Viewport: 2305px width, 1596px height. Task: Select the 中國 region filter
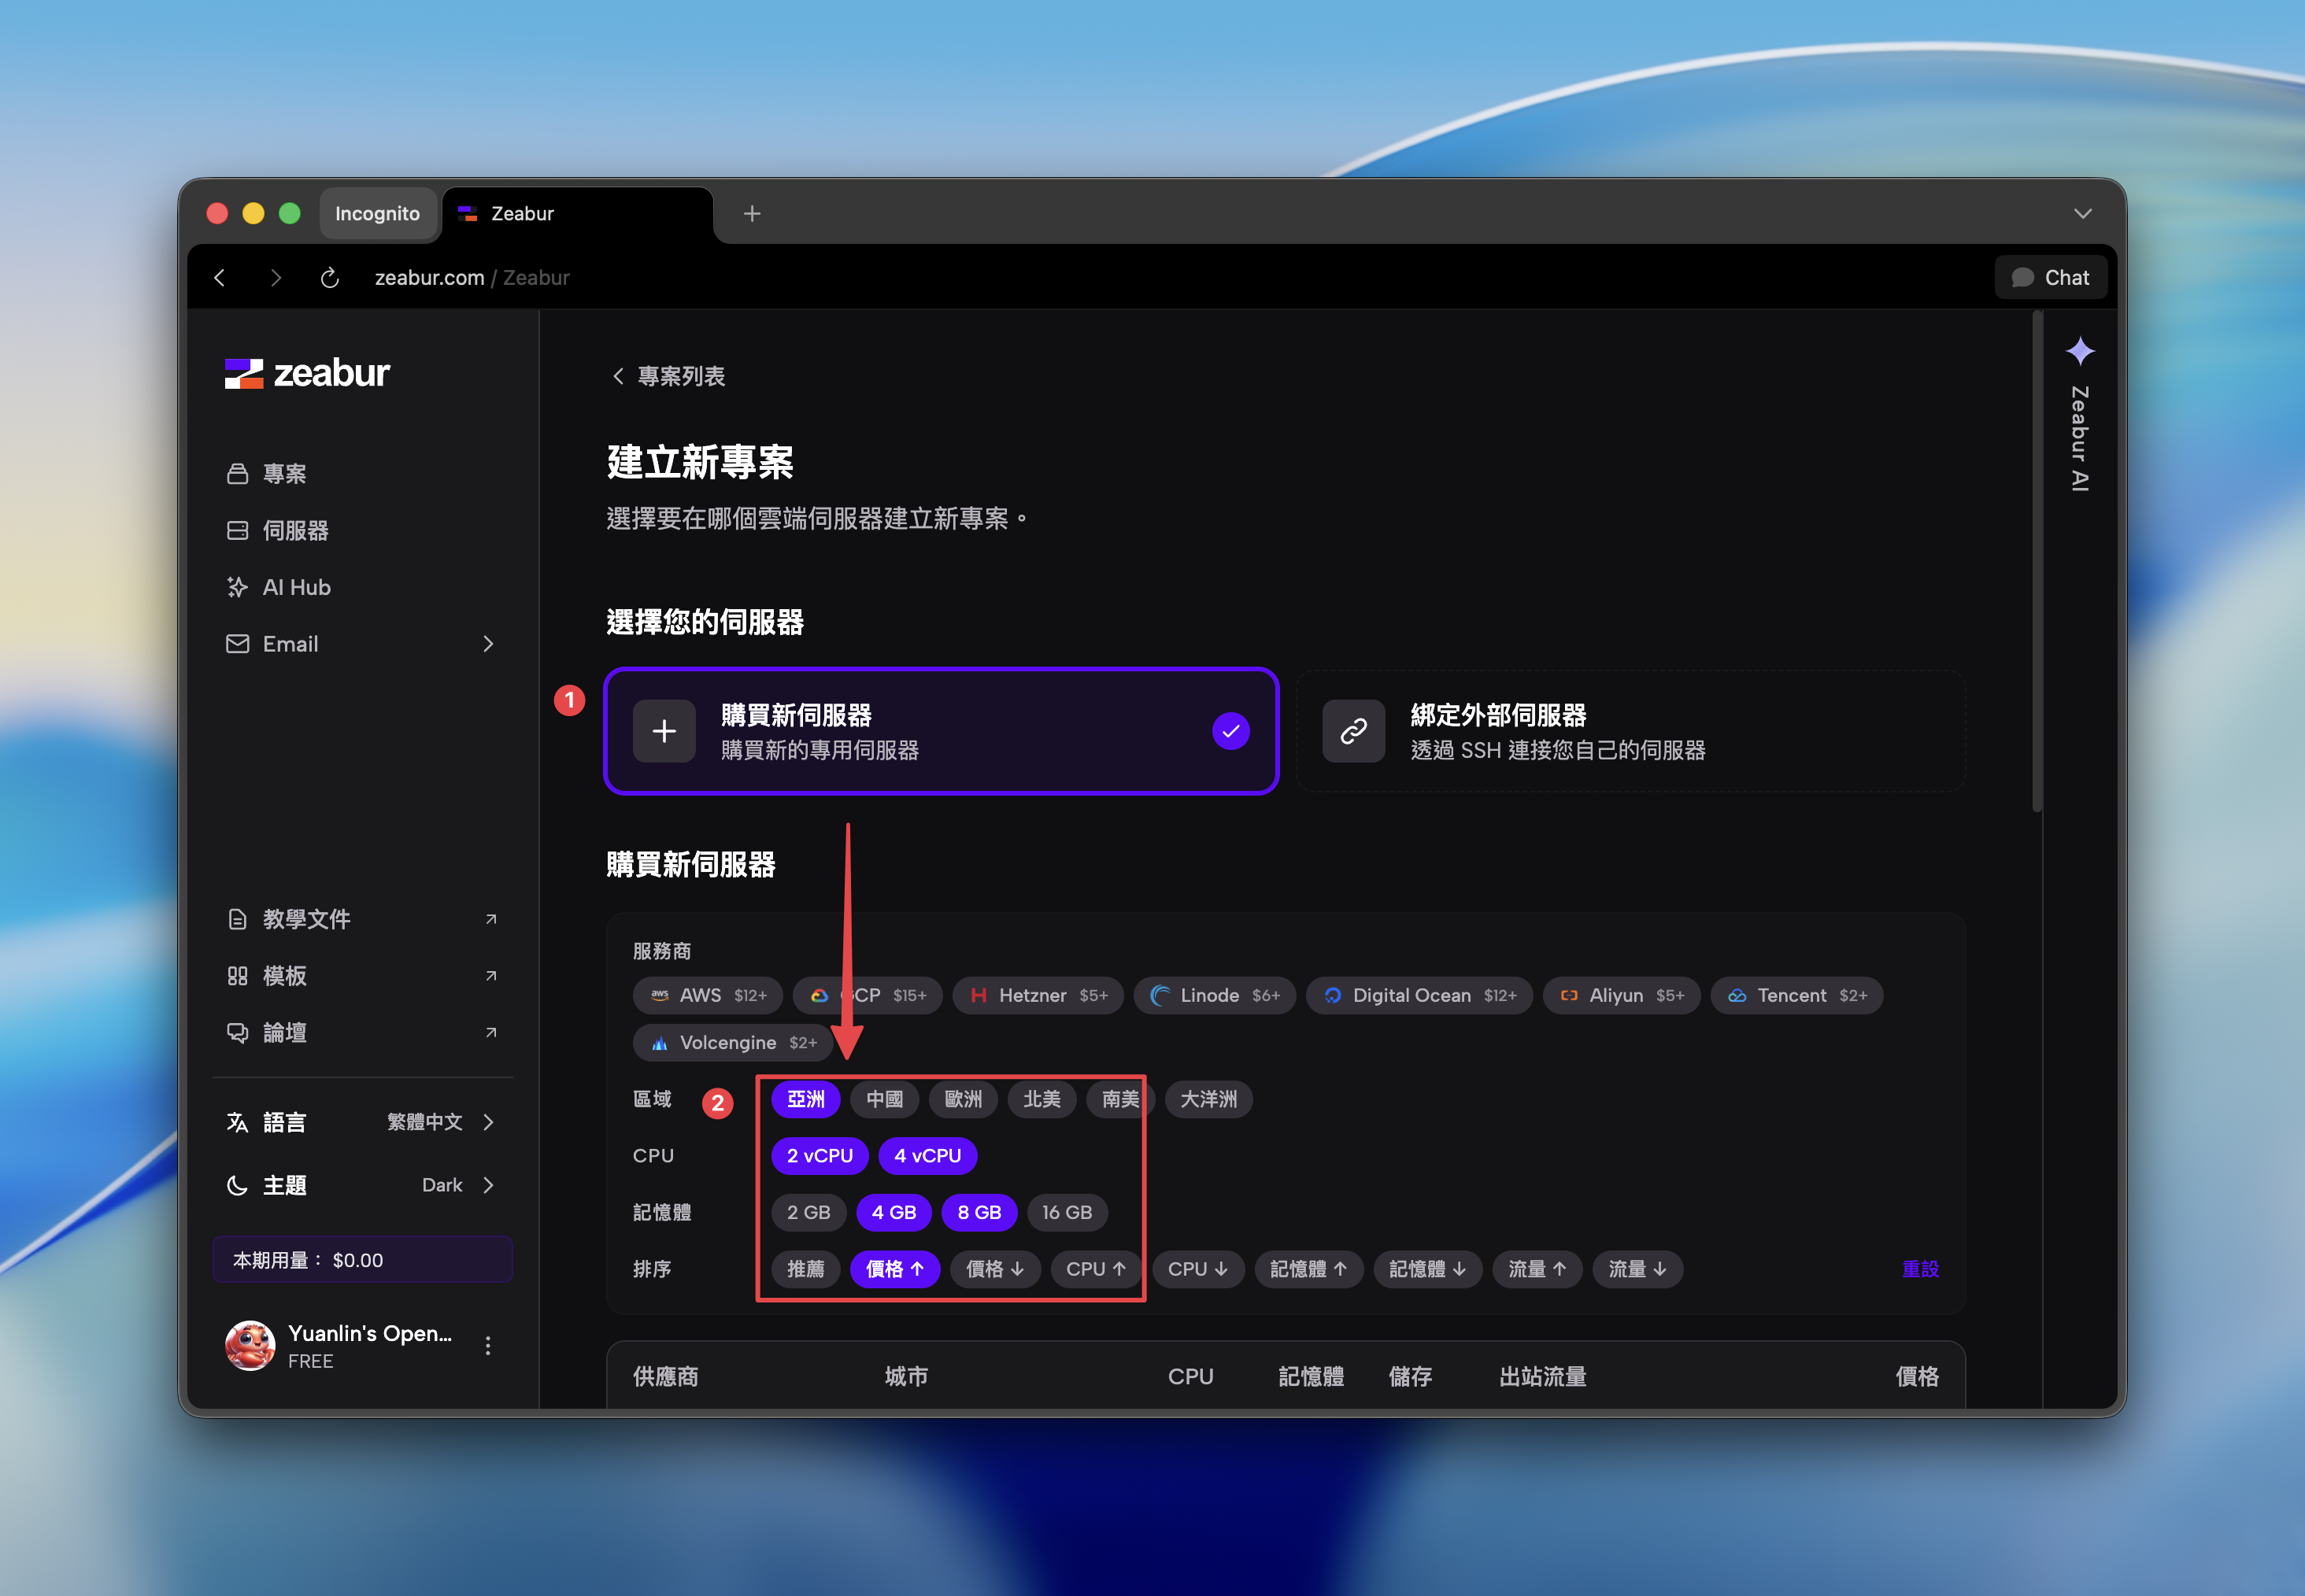pyautogui.click(x=884, y=1099)
